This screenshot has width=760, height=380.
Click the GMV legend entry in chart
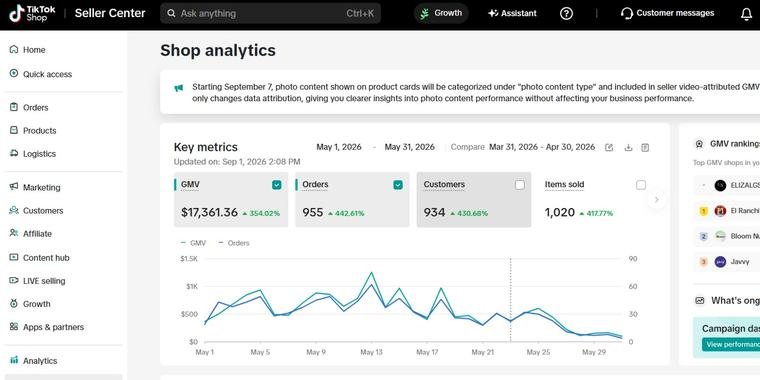click(x=193, y=243)
